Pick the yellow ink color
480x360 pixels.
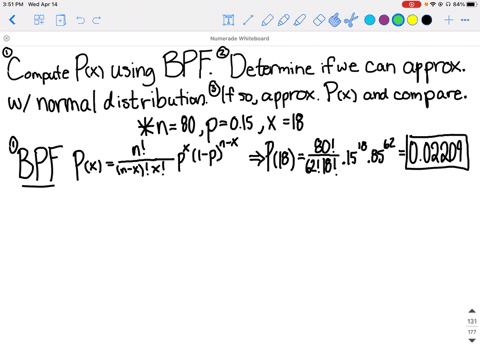click(412, 20)
